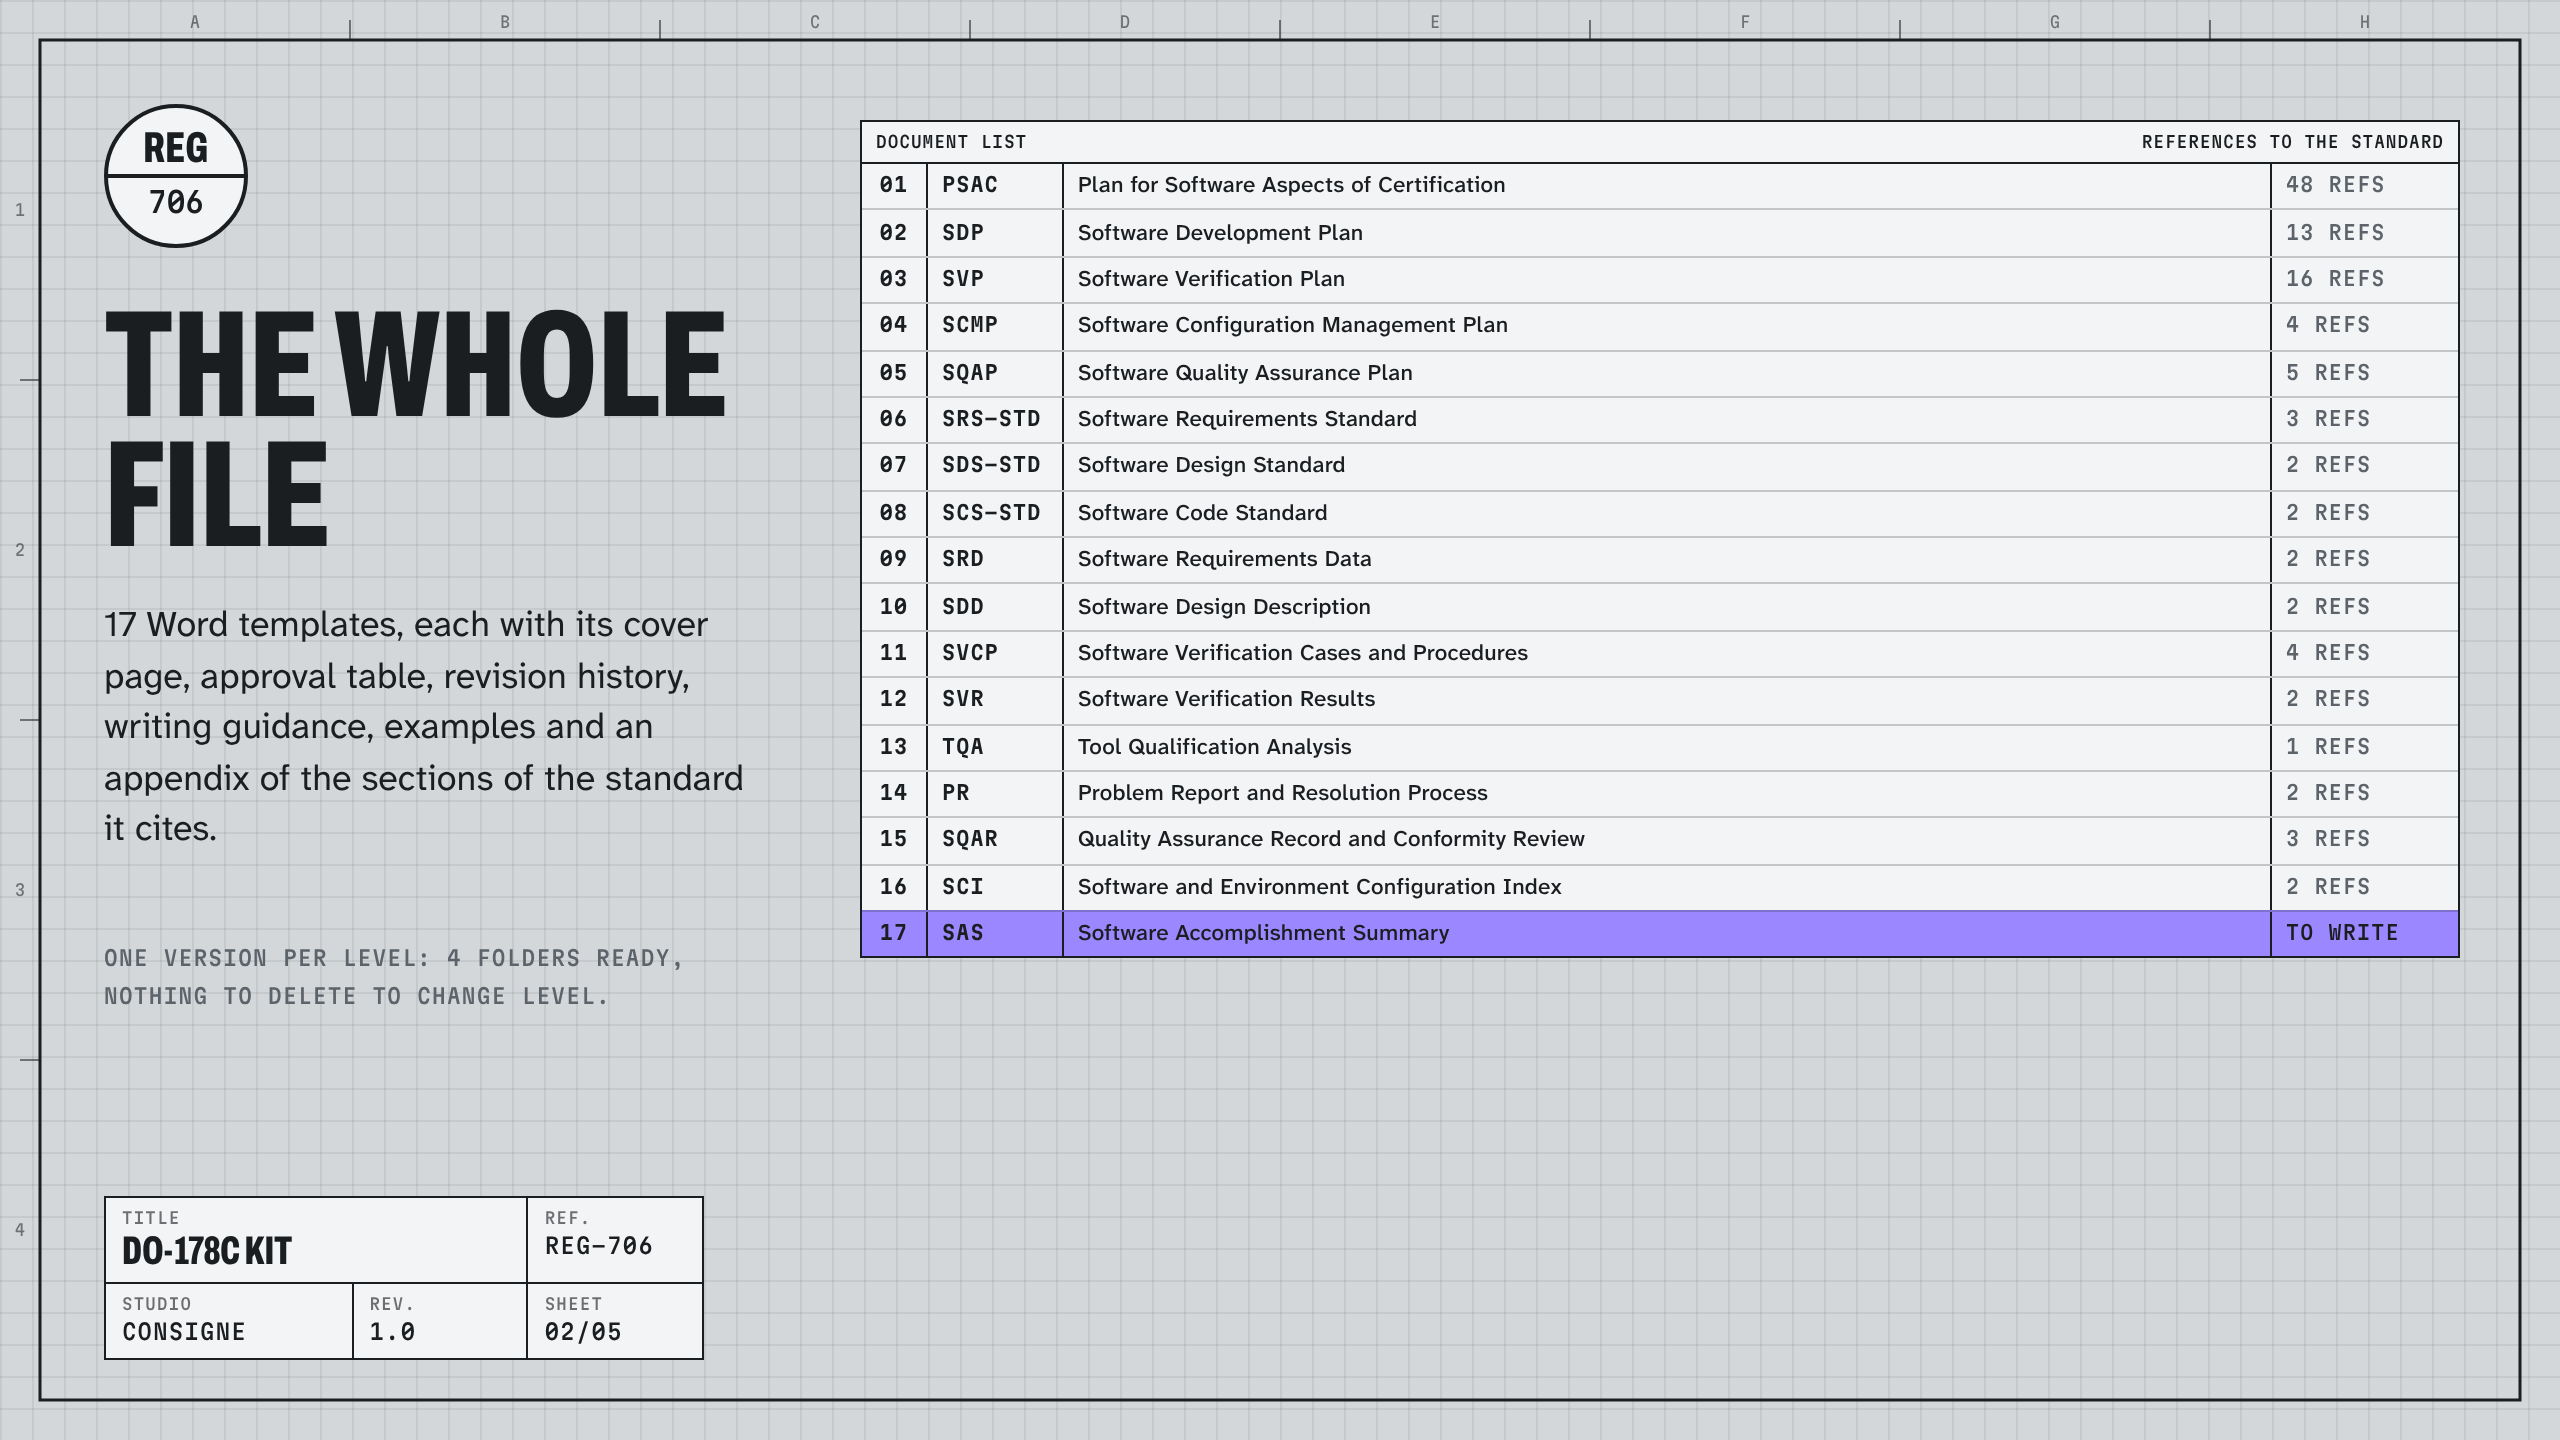2560x1440 pixels.
Task: Click 'Tool Qualification Analysis' title
Action: (1214, 747)
